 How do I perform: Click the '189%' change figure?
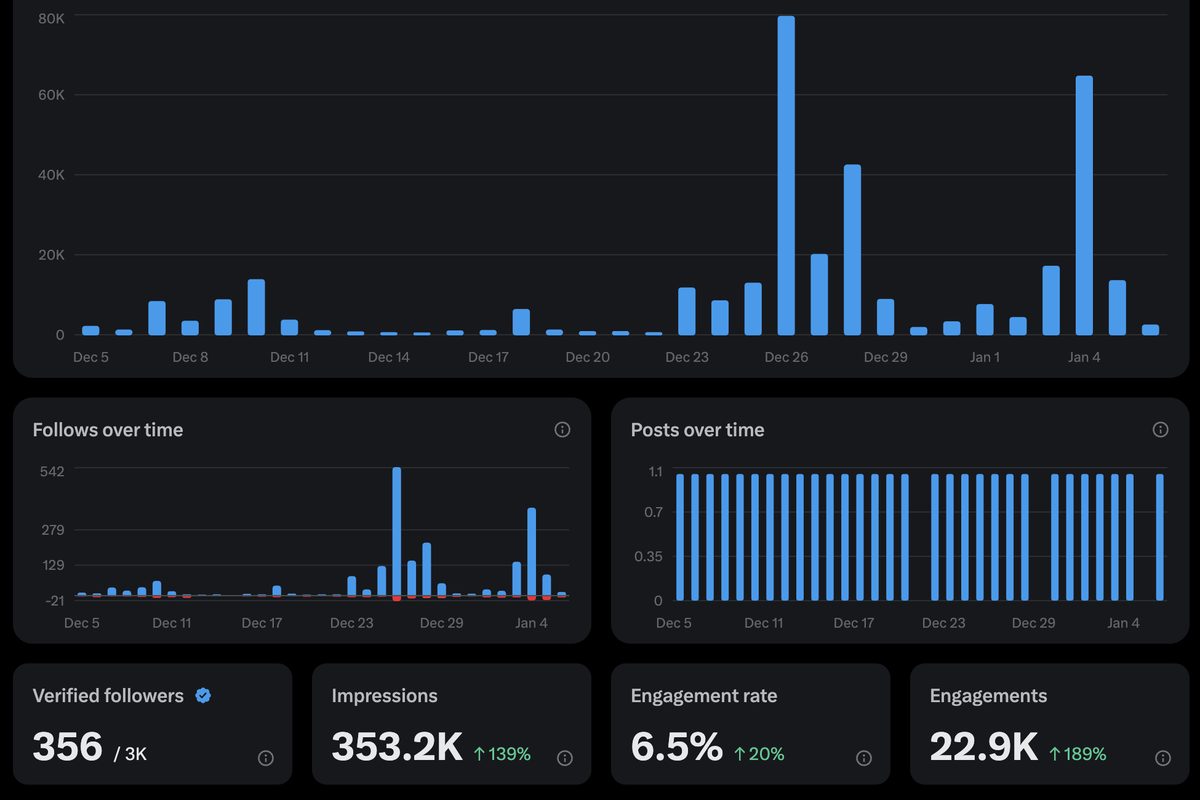point(1085,754)
